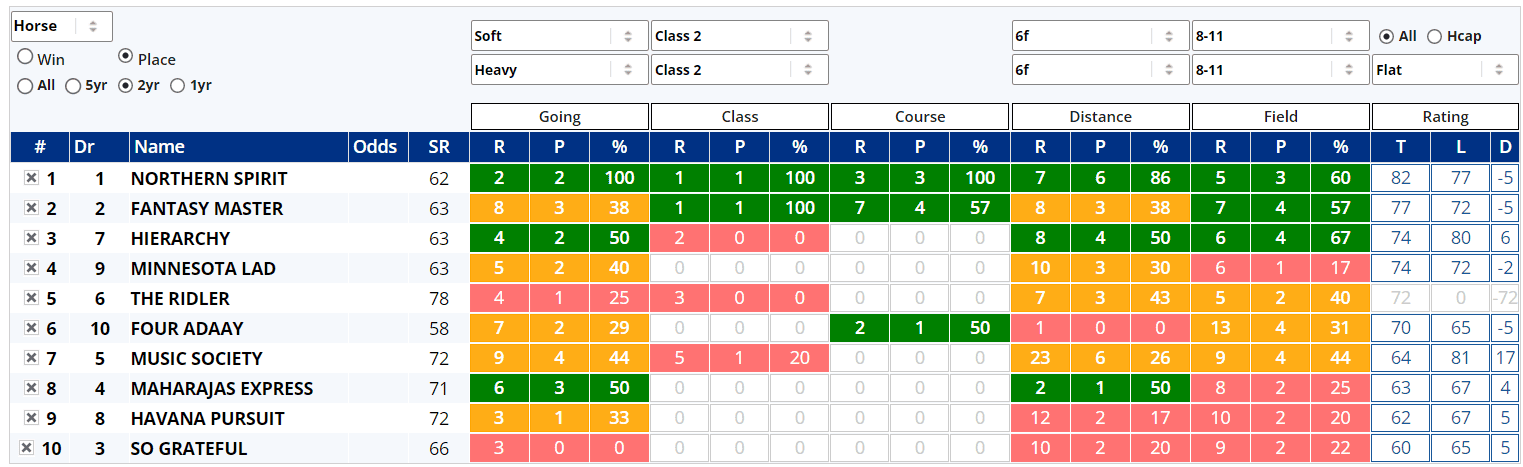This screenshot has height=467, width=1523.
Task: Click the Odds column header
Action: (379, 147)
